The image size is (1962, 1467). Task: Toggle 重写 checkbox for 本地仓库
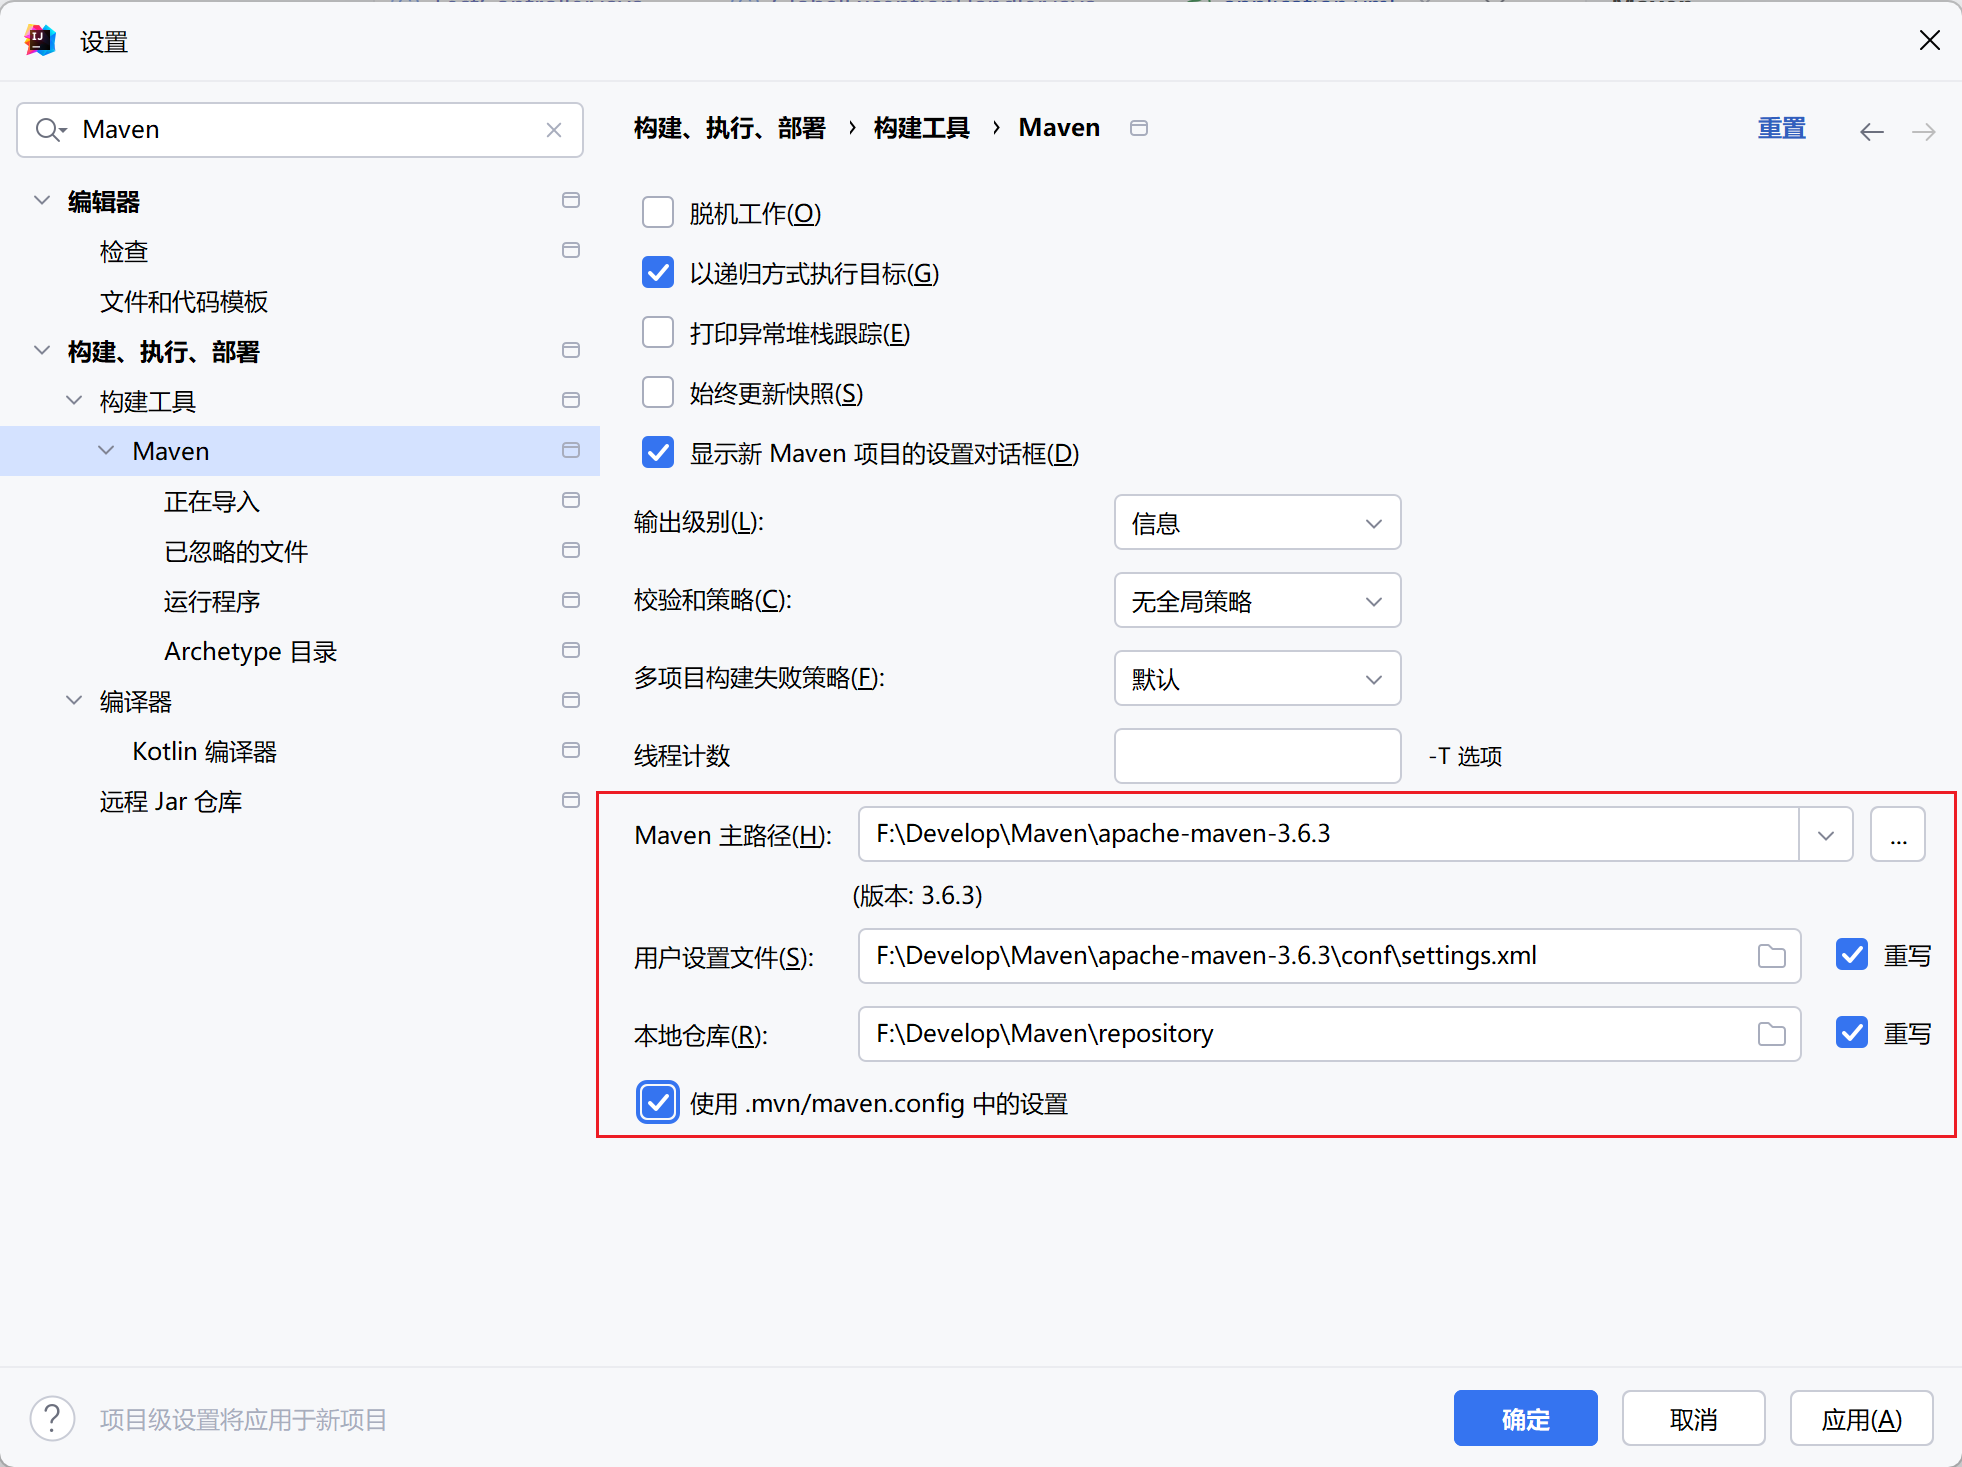coord(1852,1032)
